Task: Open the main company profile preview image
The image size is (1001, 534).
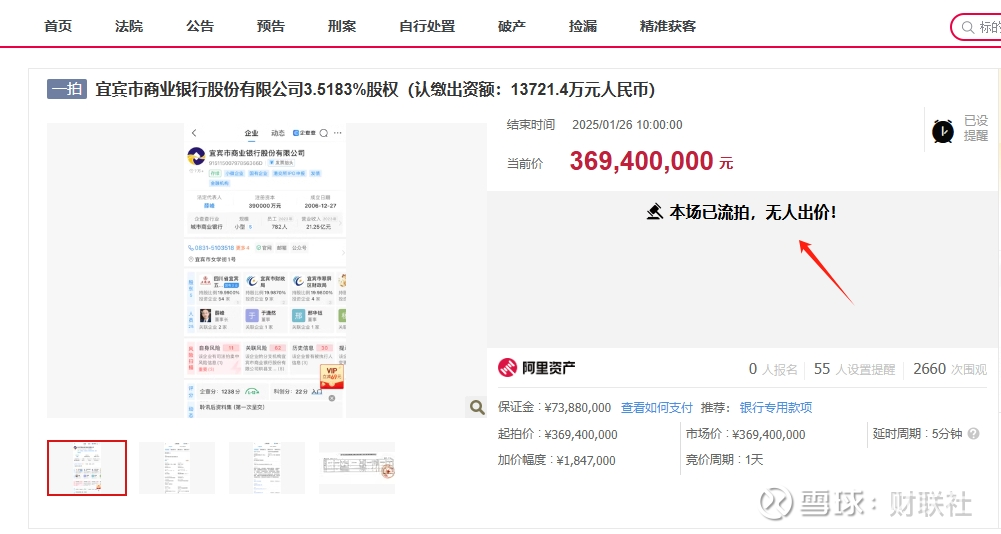Action: [x=266, y=271]
